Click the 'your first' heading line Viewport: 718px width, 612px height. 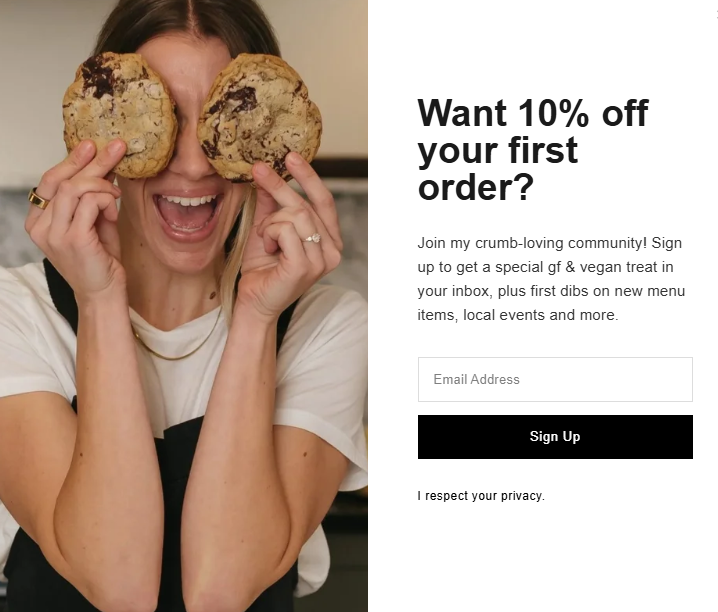[x=498, y=150]
